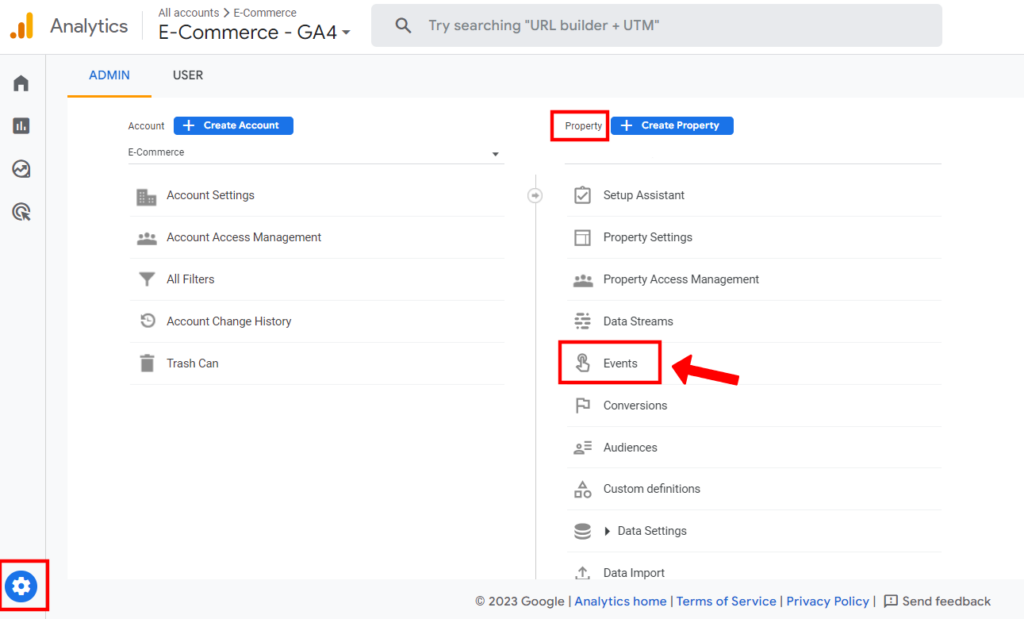Open Conversions in property settings
This screenshot has width=1024, height=619.
[634, 405]
